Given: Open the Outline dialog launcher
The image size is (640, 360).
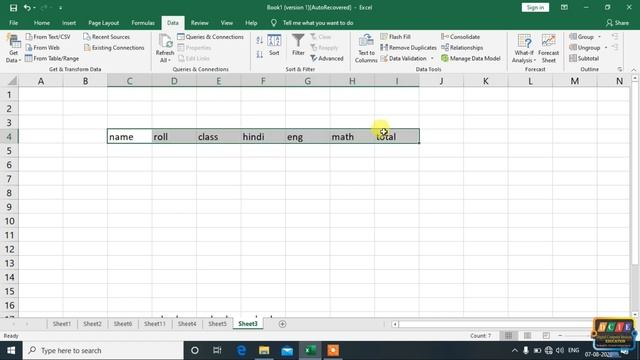Looking at the screenshot, I should click(620, 69).
